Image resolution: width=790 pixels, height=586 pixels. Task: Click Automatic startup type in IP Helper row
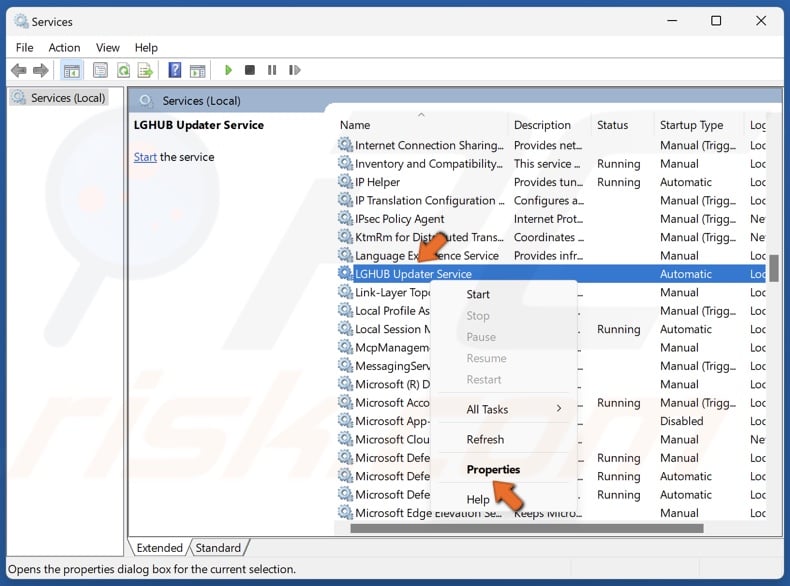[x=686, y=182]
